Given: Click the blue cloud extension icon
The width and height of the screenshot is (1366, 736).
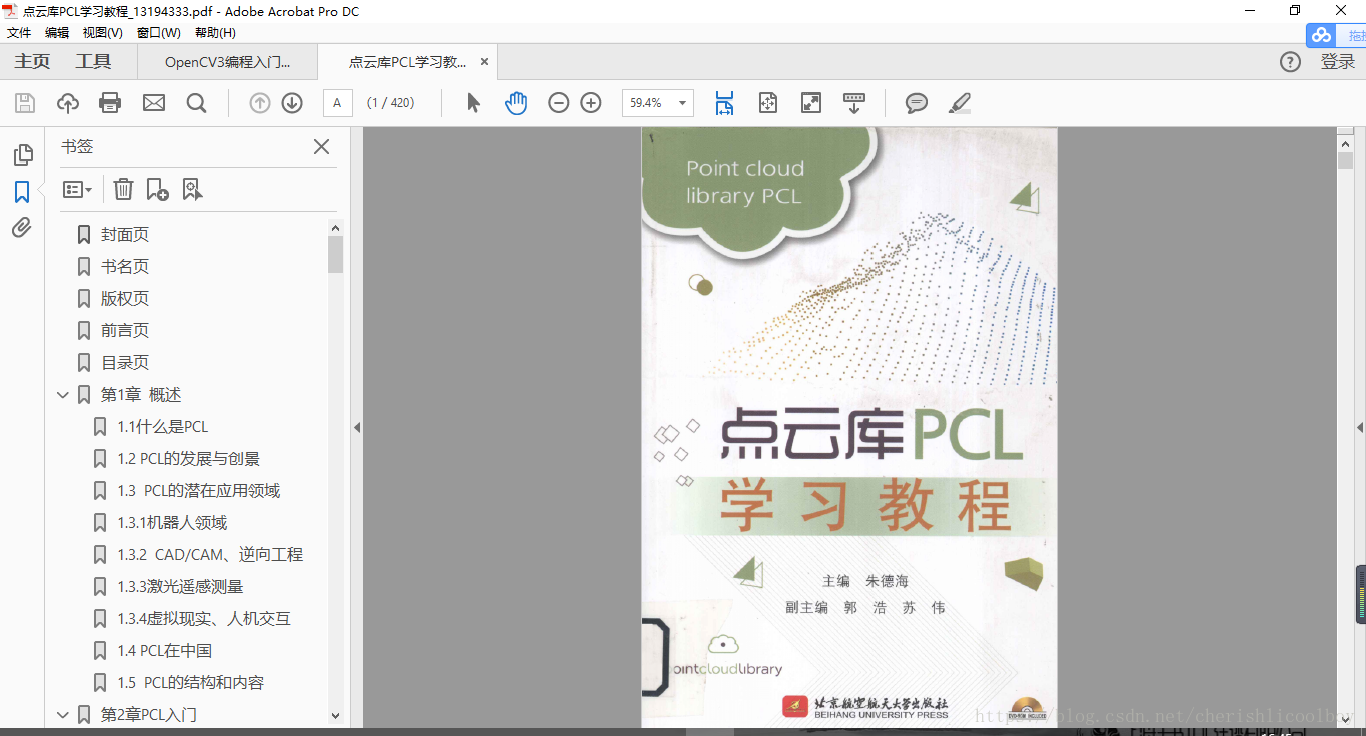Looking at the screenshot, I should (x=1322, y=35).
